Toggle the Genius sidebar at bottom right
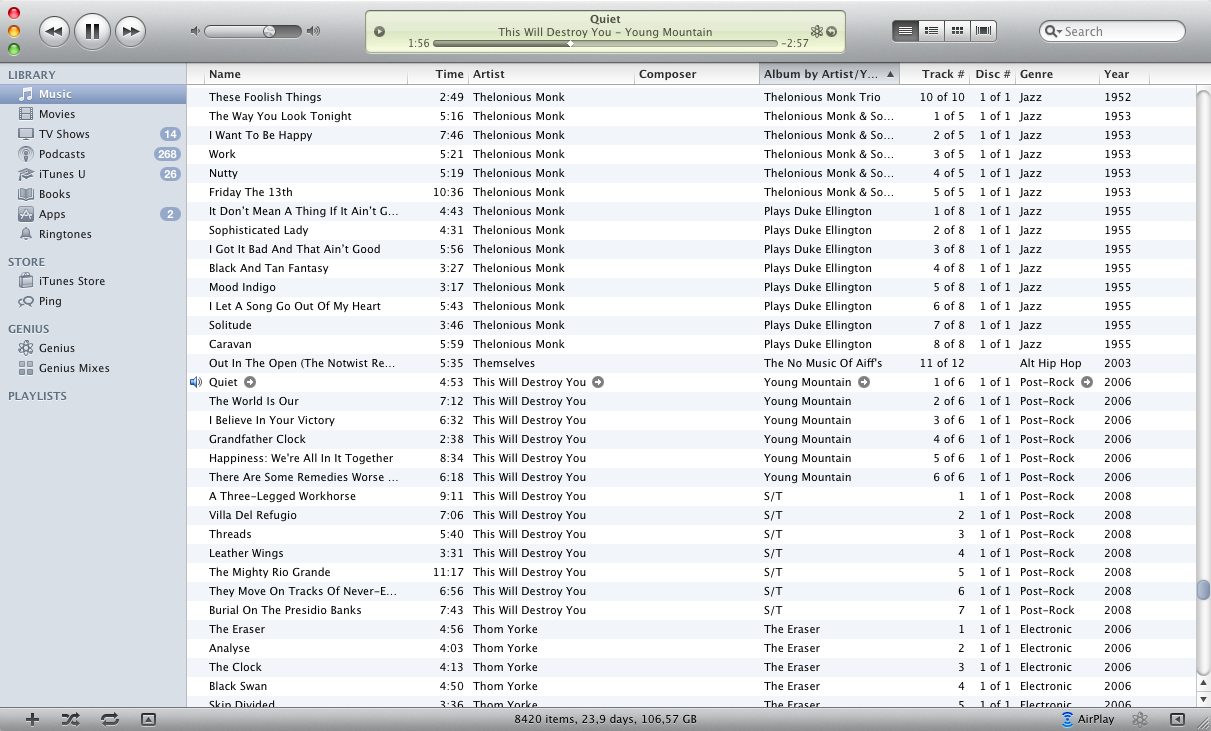Image resolution: width=1211 pixels, height=731 pixels. click(x=1178, y=719)
